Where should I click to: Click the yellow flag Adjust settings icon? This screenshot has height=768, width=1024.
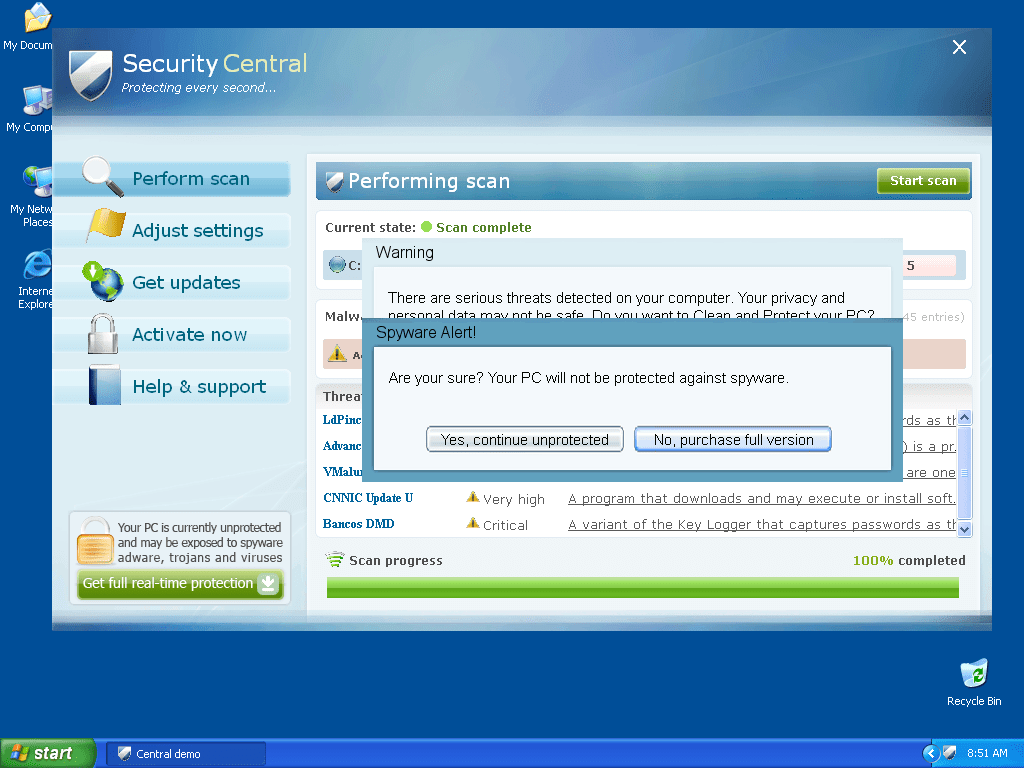coord(105,227)
